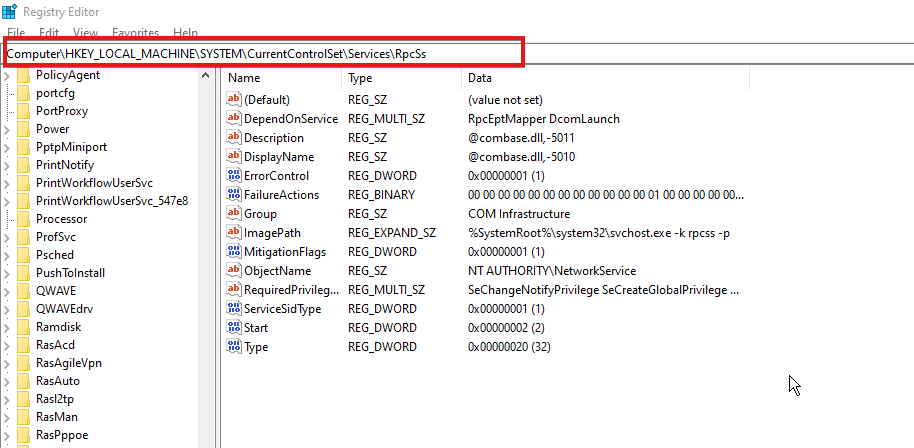Click the ErrorControl DWORD icon
Image resolution: width=914 pixels, height=448 pixels.
point(234,175)
